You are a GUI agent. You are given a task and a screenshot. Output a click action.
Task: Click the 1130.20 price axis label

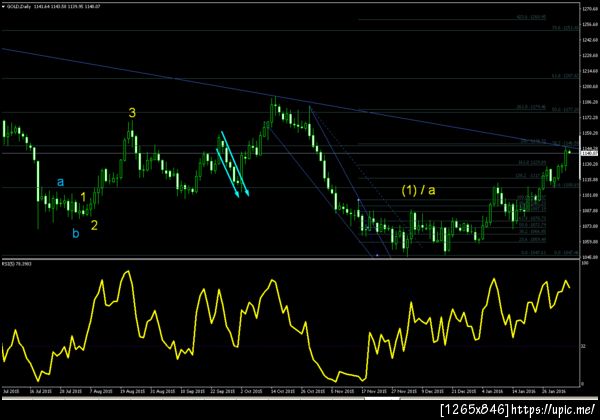coord(590,164)
